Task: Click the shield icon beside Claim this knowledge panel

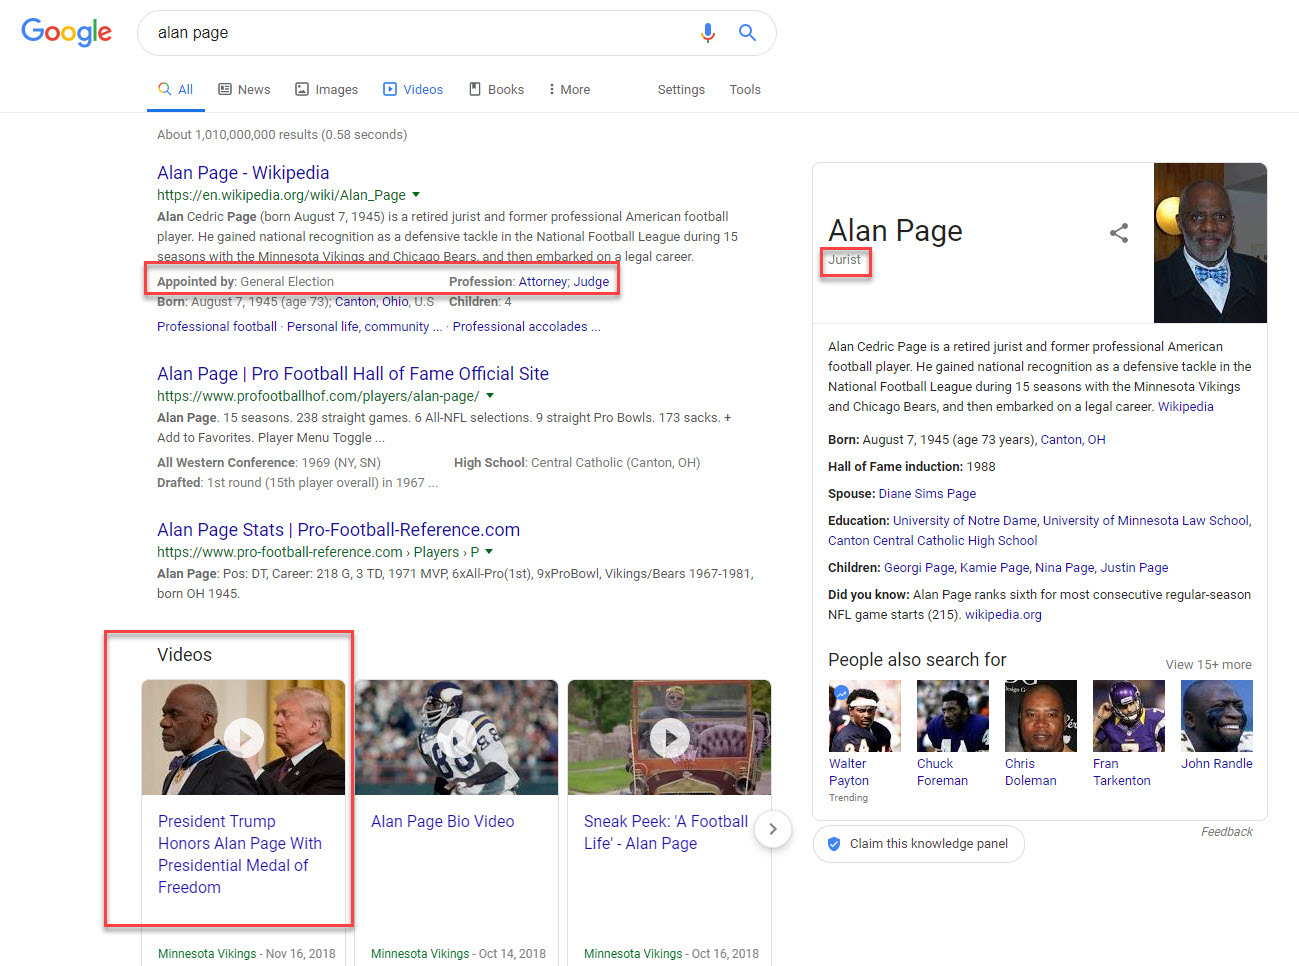Action: click(834, 844)
